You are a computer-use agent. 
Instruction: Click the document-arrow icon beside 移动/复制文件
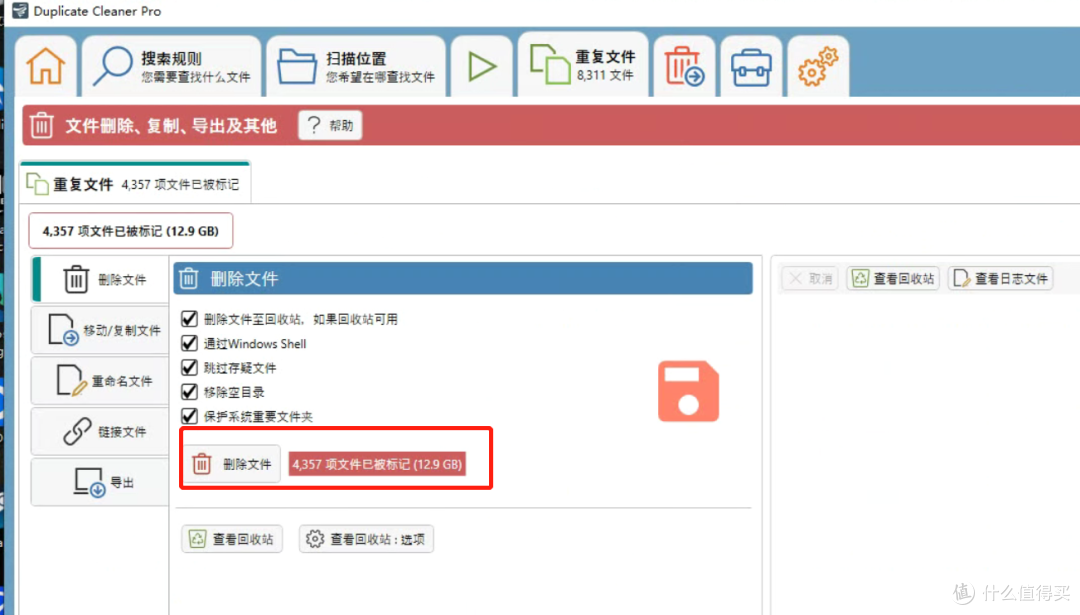(63, 329)
